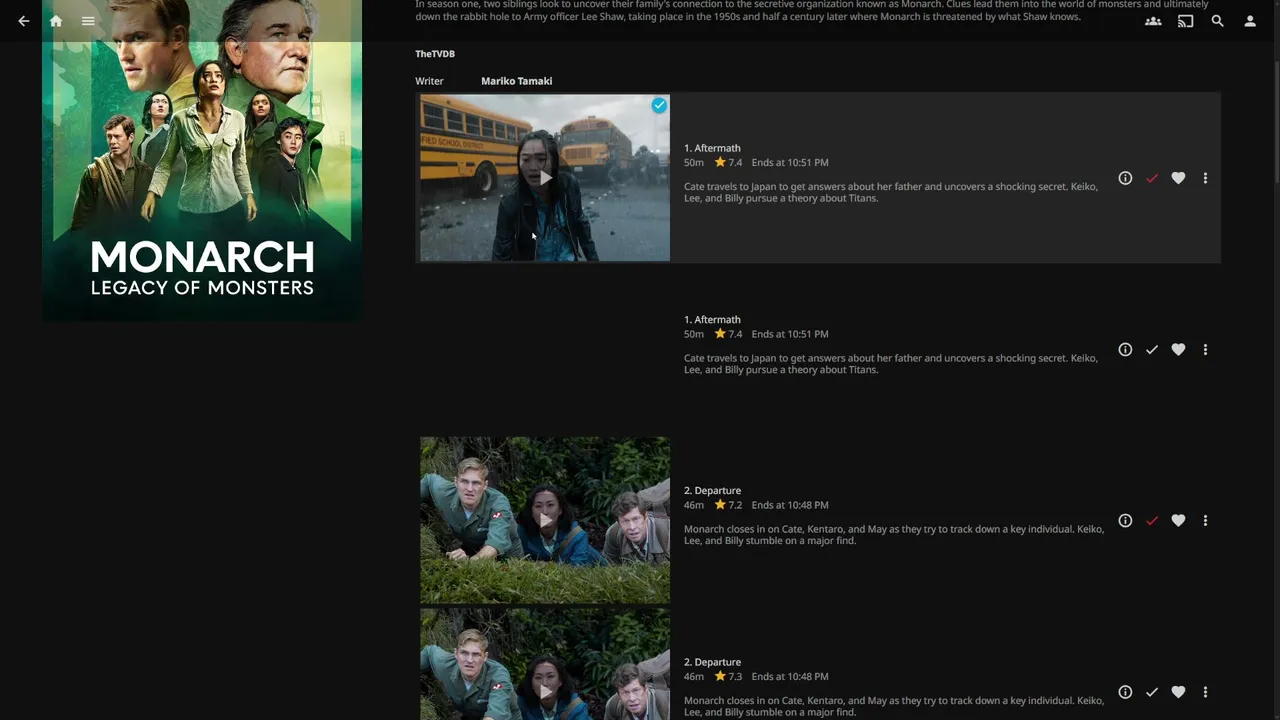
Task: Open the hamburger navigation menu
Action: pos(88,21)
